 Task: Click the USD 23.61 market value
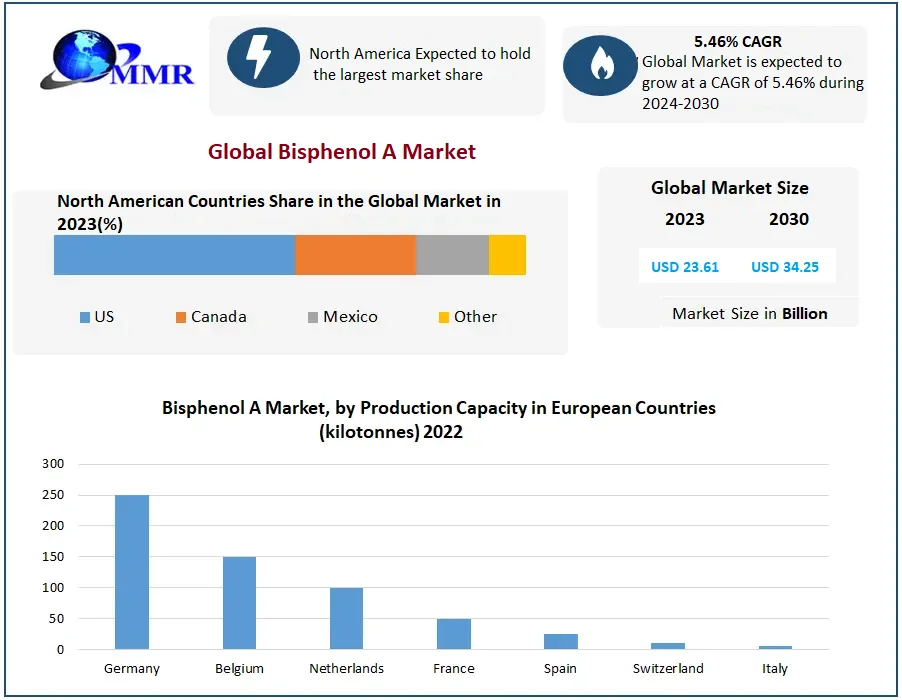pyautogui.click(x=679, y=267)
